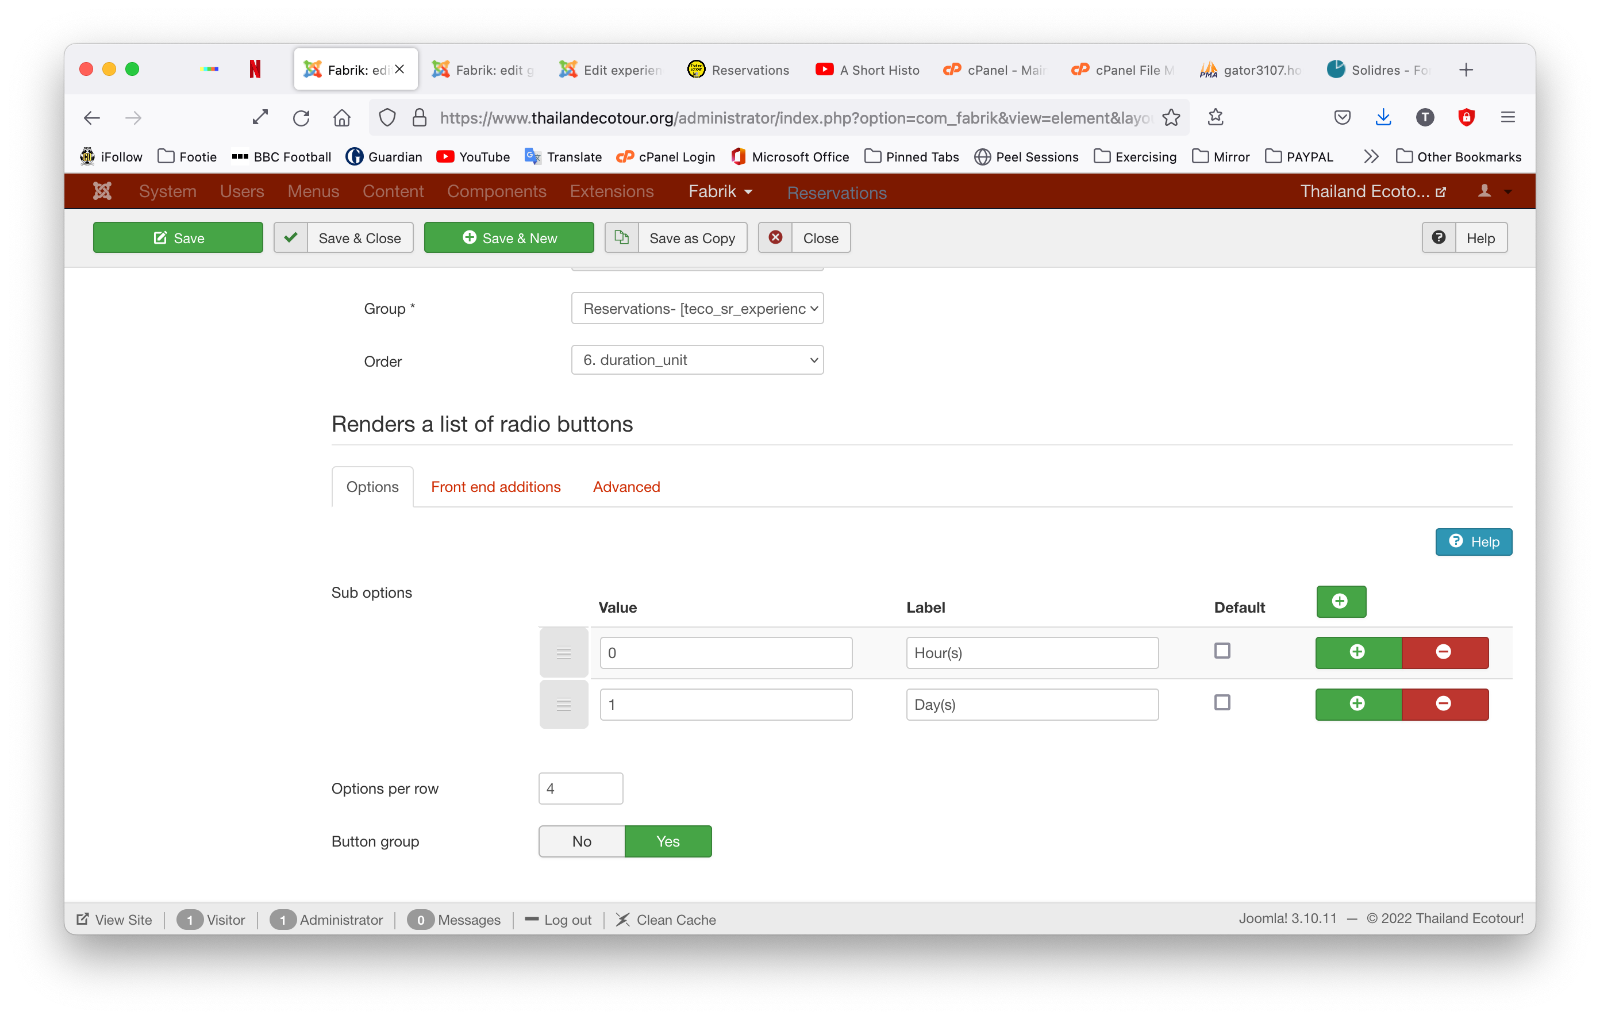Bookmark this page using the star icon
Image resolution: width=1600 pixels, height=1019 pixels.
pyautogui.click(x=1171, y=118)
